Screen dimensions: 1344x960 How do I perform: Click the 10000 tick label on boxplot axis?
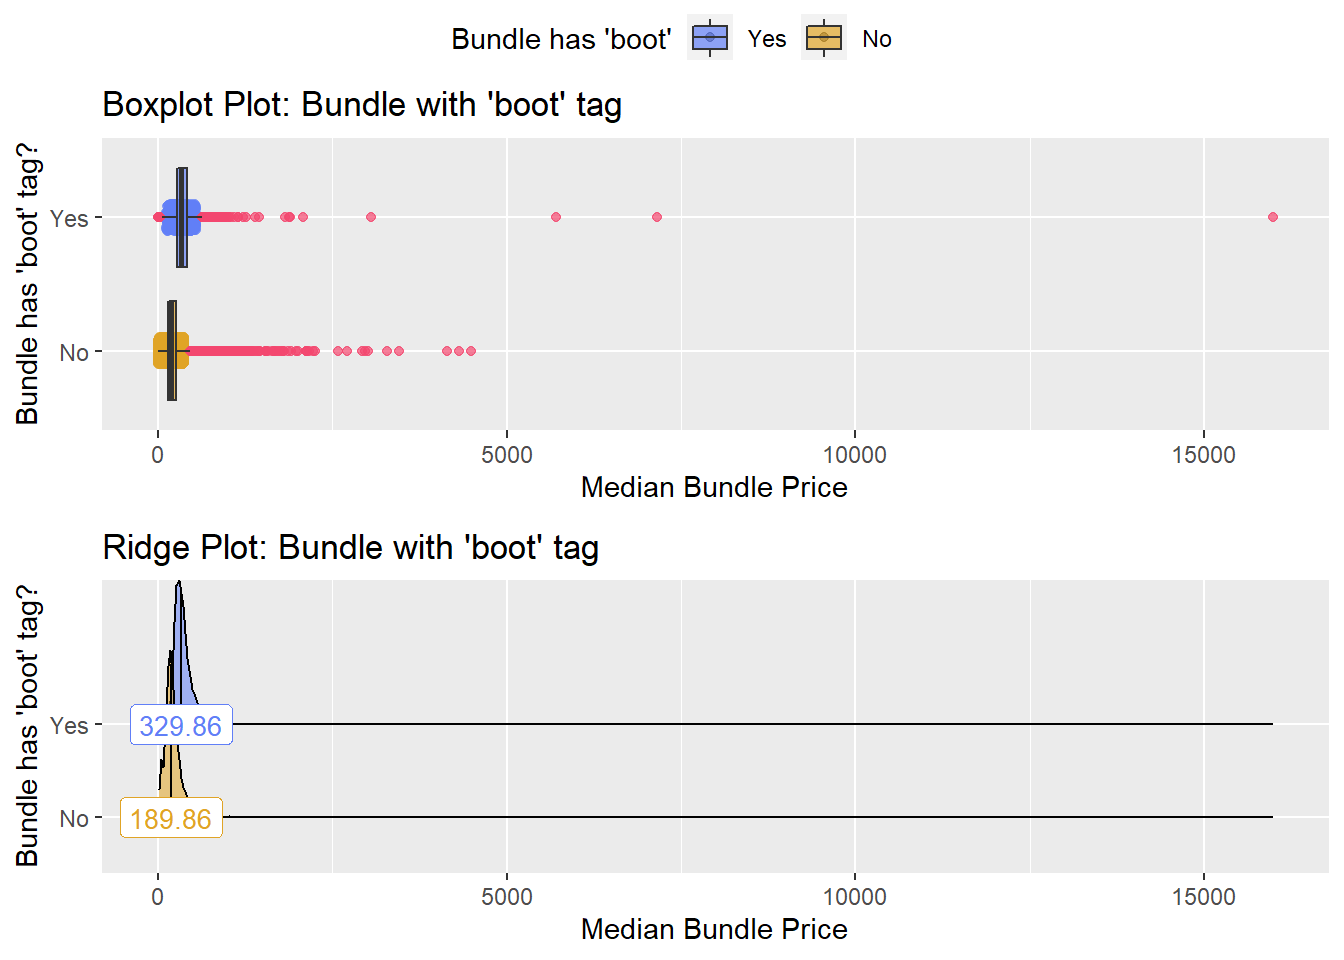(x=855, y=455)
